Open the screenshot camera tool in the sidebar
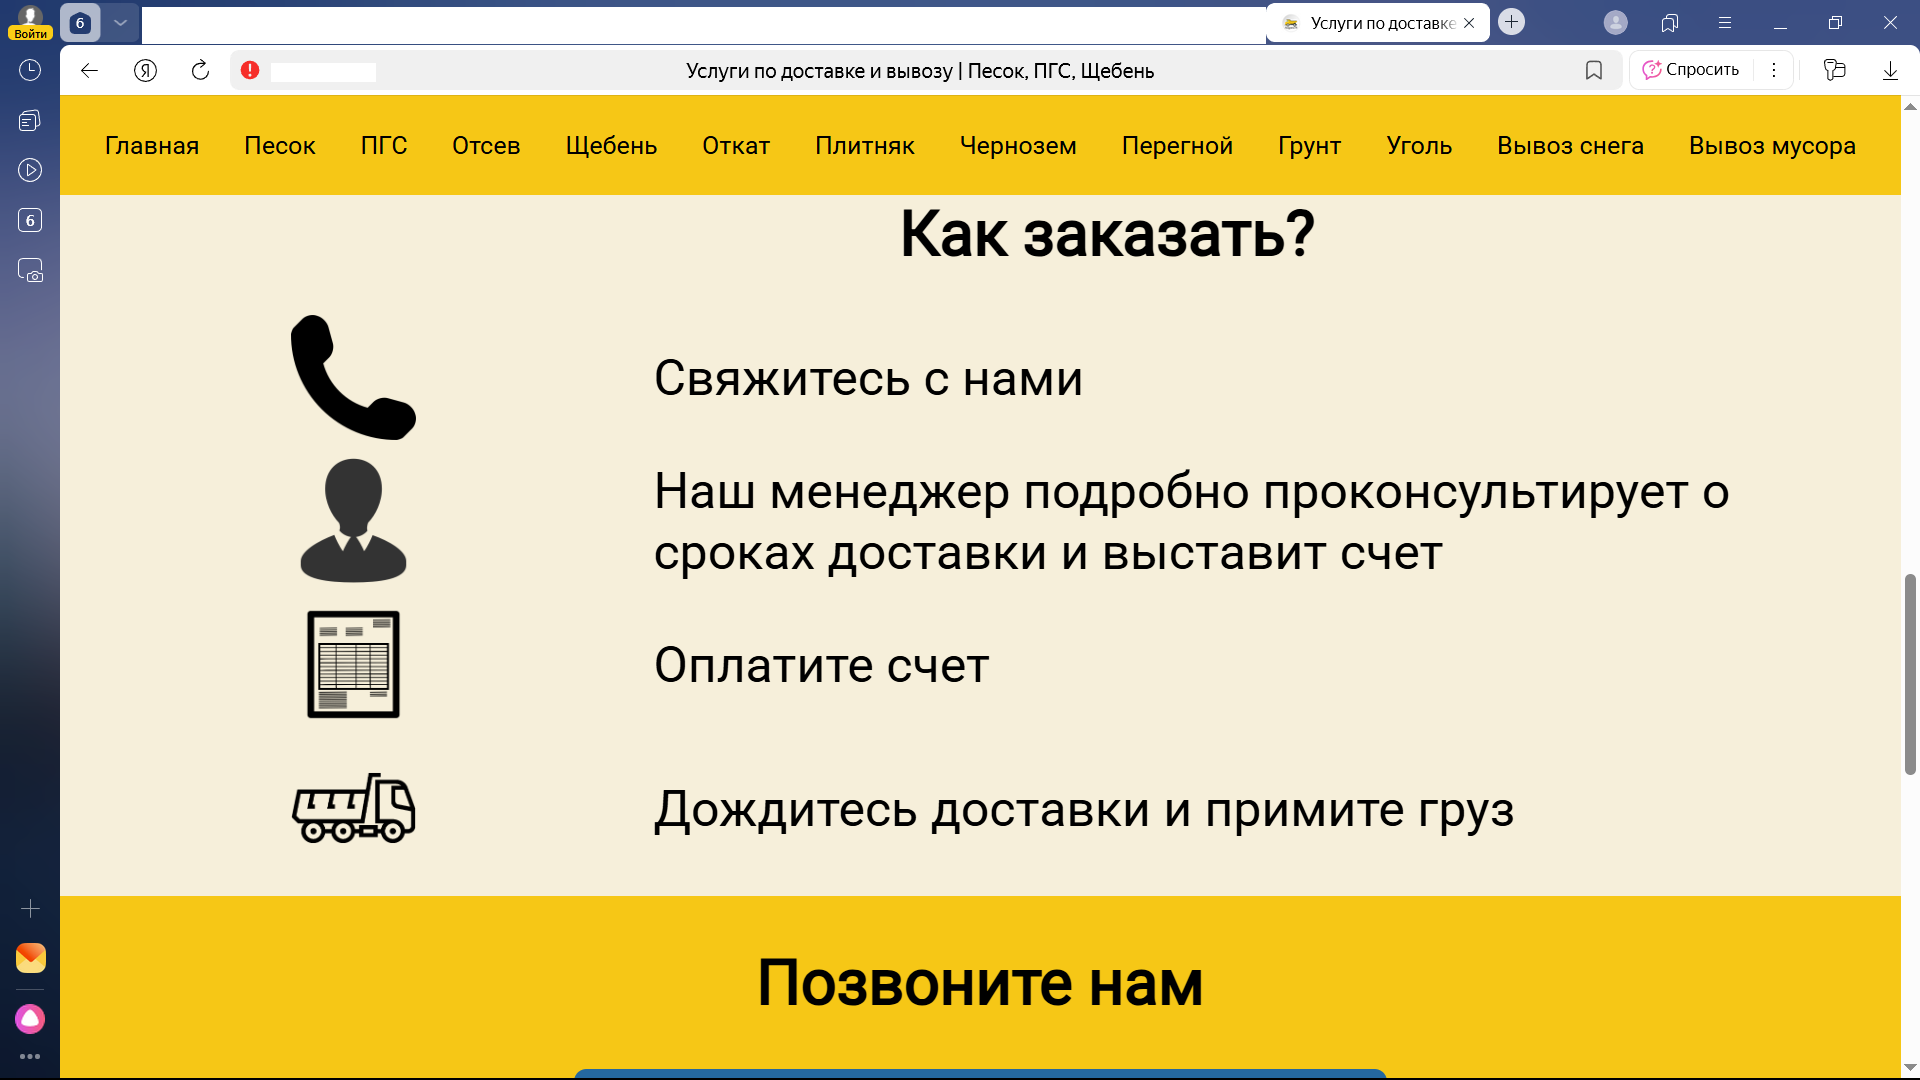The image size is (1920, 1080). pyautogui.click(x=30, y=271)
